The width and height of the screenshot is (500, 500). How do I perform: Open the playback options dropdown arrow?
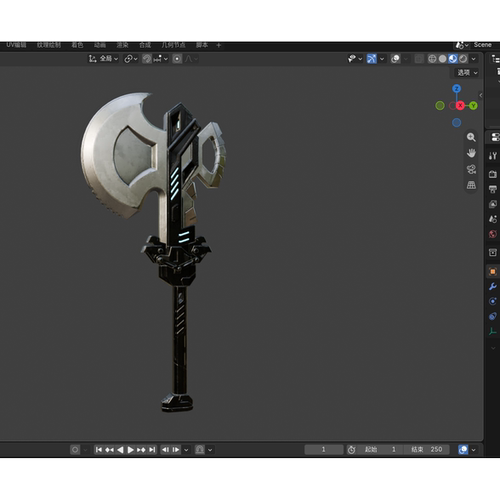point(186,450)
